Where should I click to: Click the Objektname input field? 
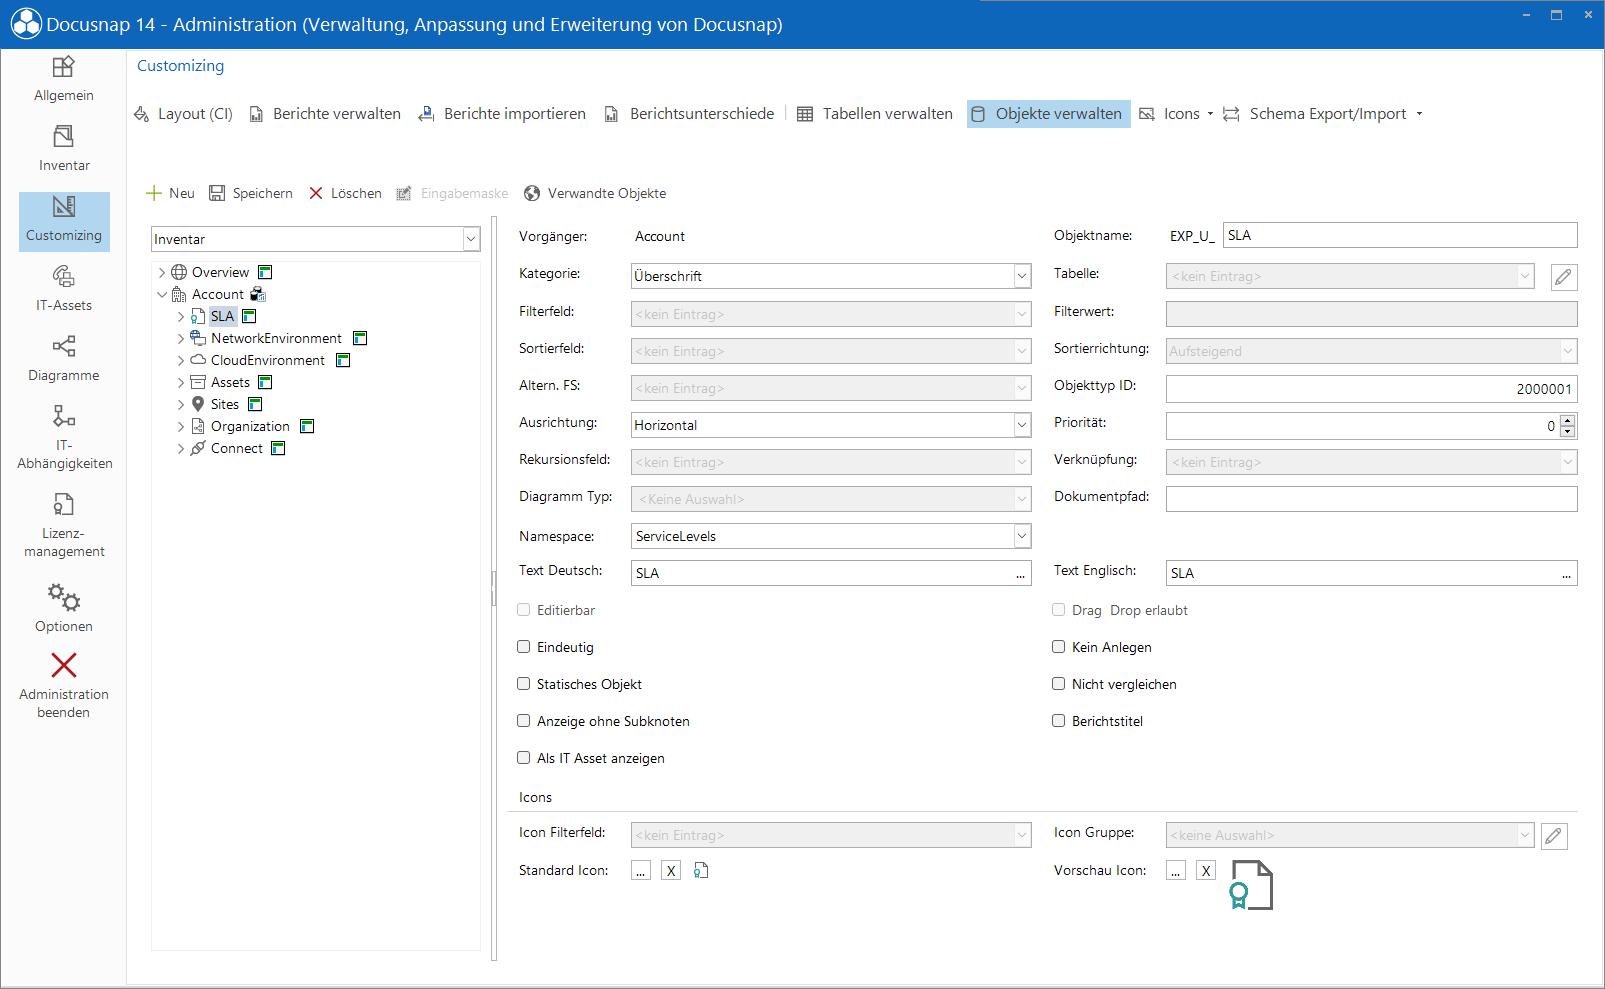point(1400,235)
